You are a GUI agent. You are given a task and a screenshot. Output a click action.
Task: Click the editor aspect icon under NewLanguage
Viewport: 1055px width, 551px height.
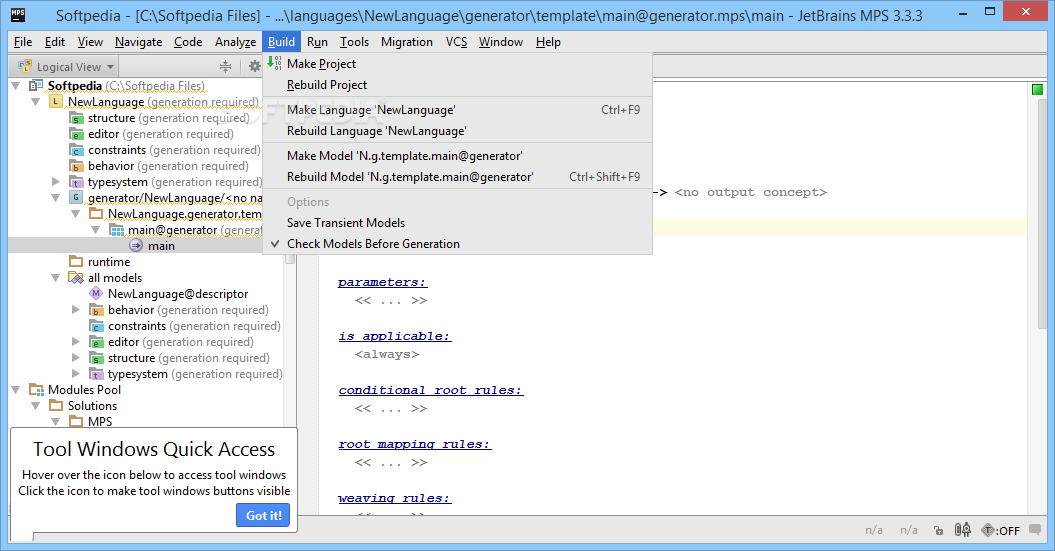(77, 134)
